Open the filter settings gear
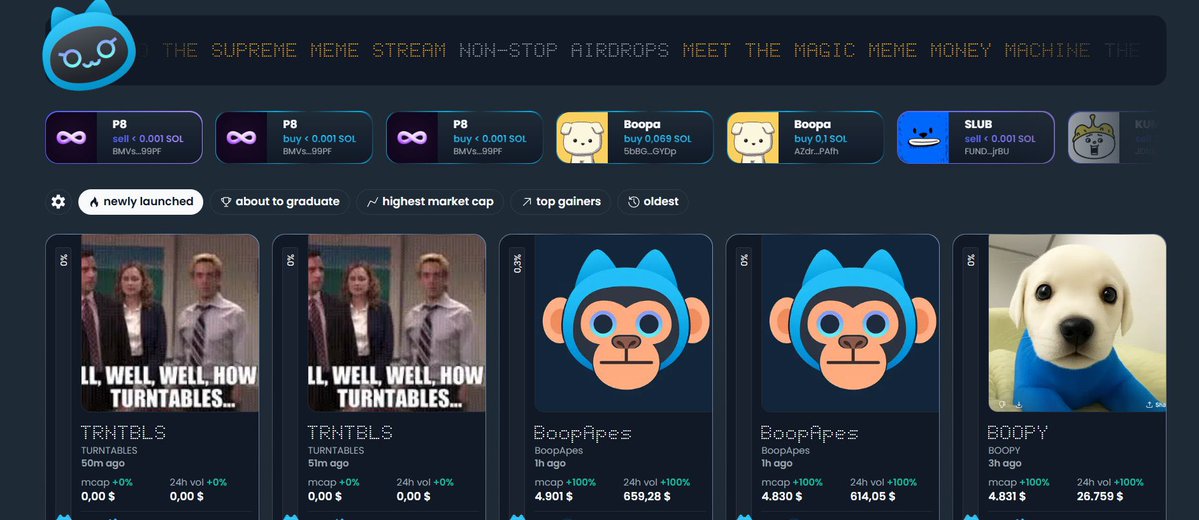This screenshot has width=1199, height=520. (58, 202)
